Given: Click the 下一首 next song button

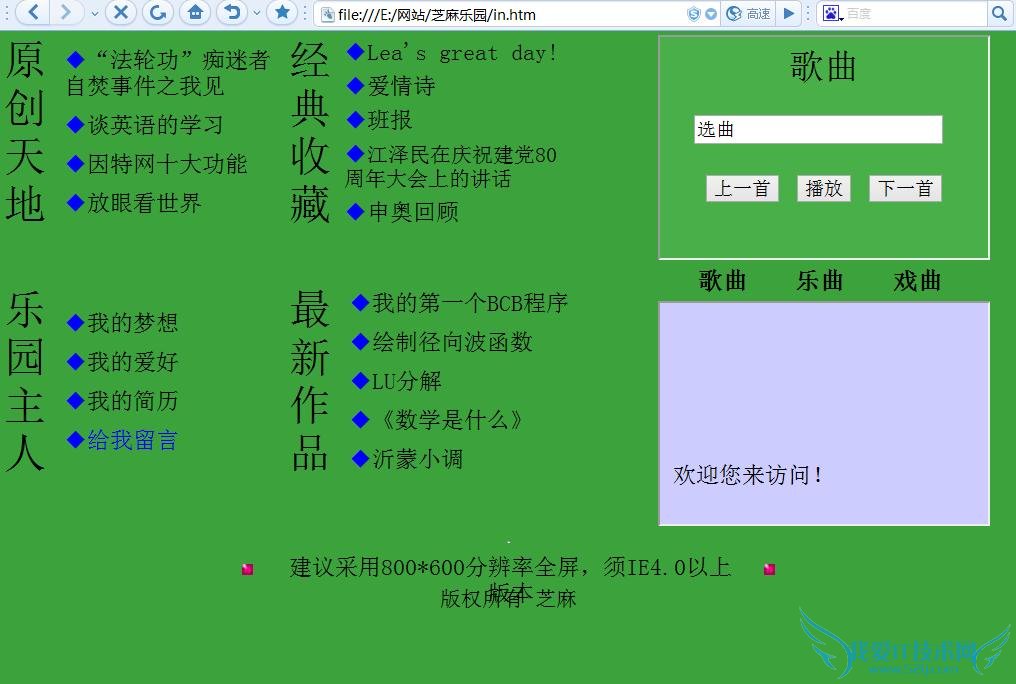Looking at the screenshot, I should [904, 188].
